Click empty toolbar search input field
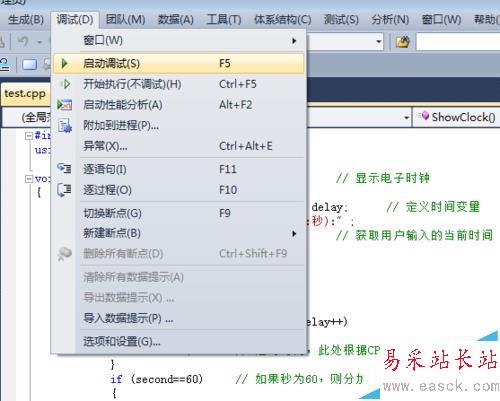Viewport: 500px width, 401px height. coord(458,42)
